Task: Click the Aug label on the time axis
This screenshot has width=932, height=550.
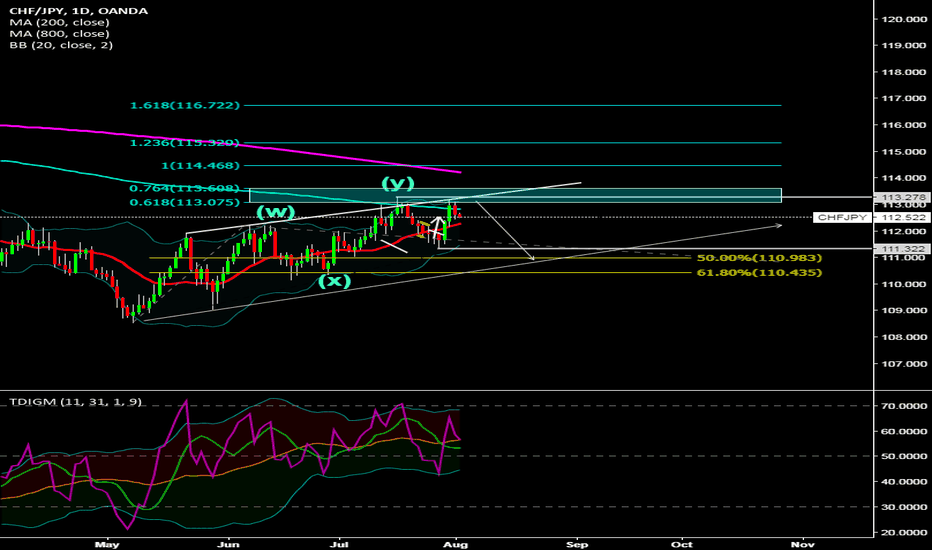Action: (x=456, y=544)
